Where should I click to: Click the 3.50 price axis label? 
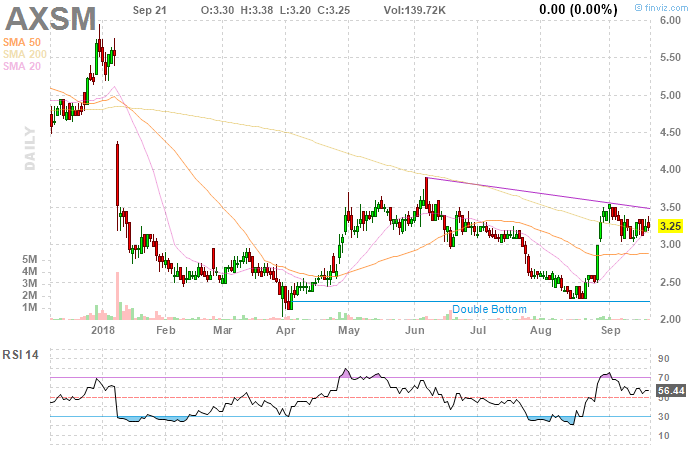coord(670,207)
